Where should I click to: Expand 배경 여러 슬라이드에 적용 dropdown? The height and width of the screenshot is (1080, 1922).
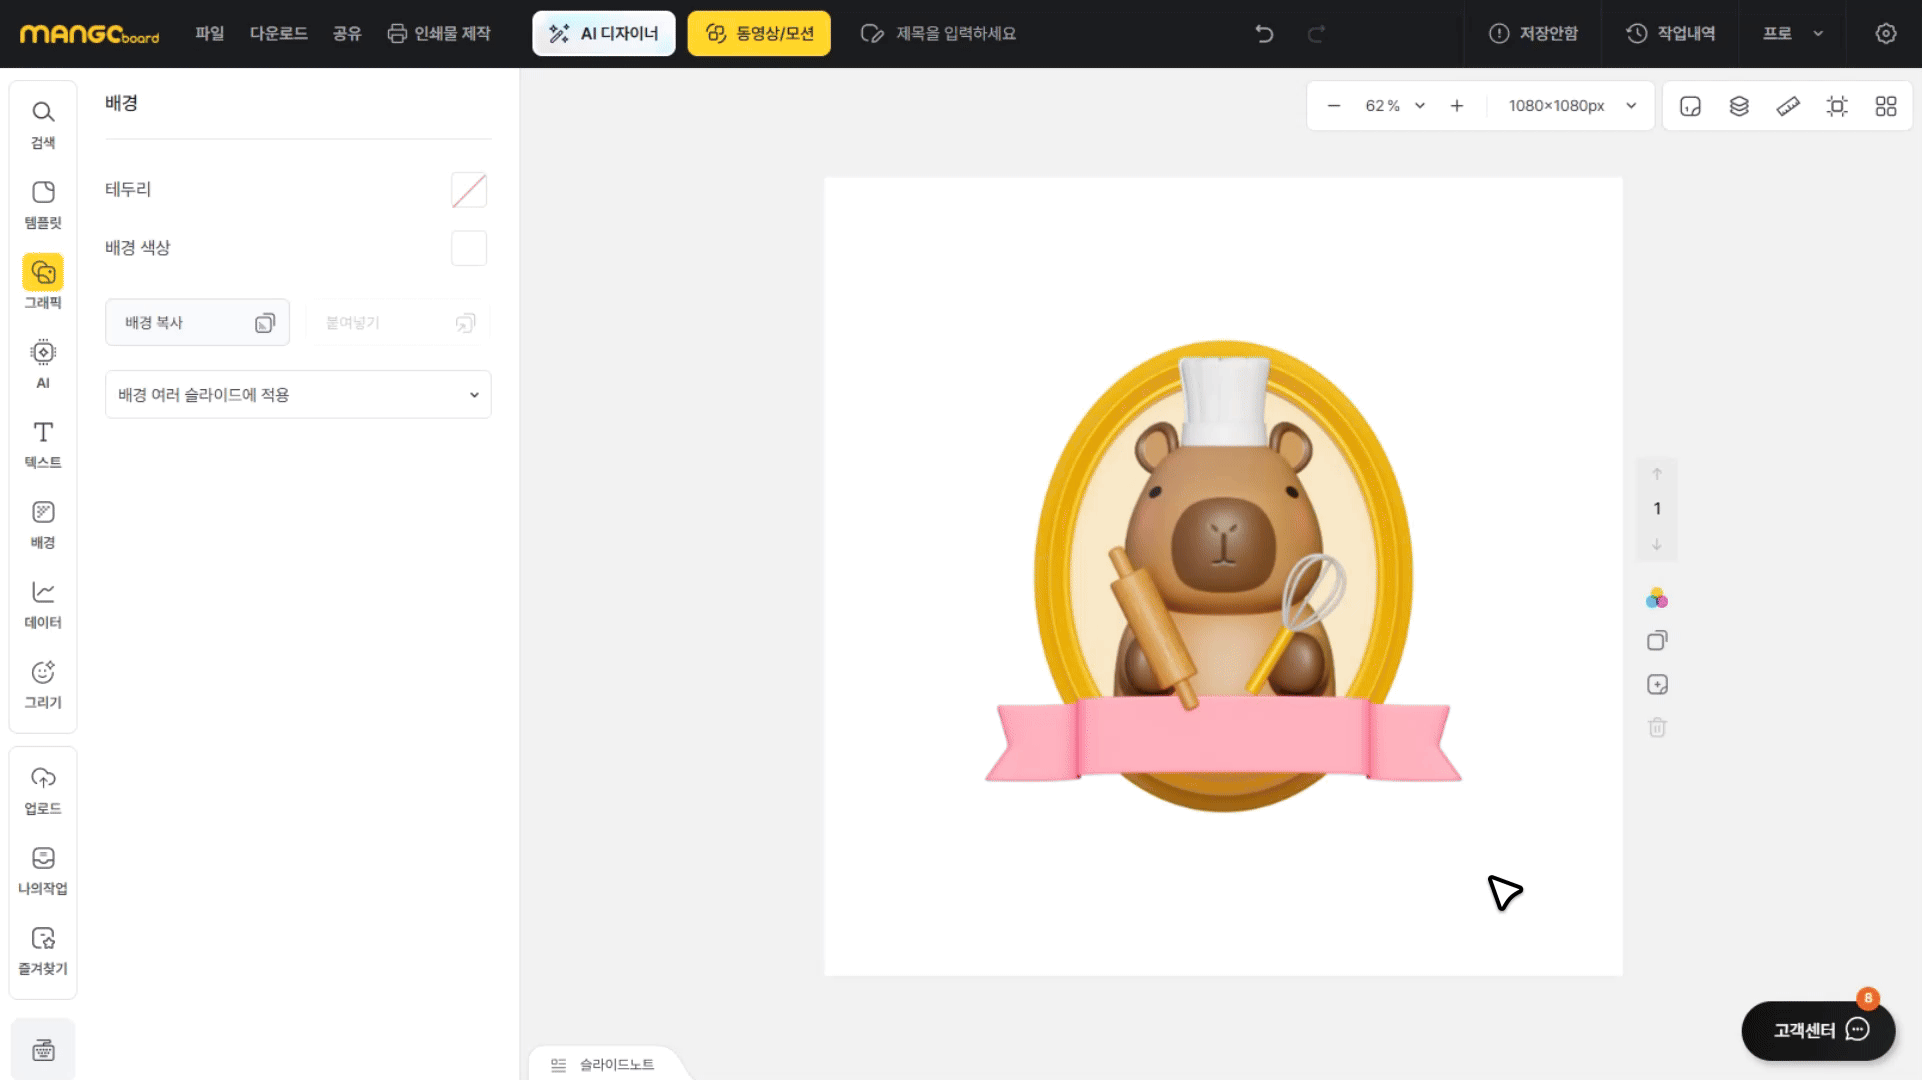point(298,395)
